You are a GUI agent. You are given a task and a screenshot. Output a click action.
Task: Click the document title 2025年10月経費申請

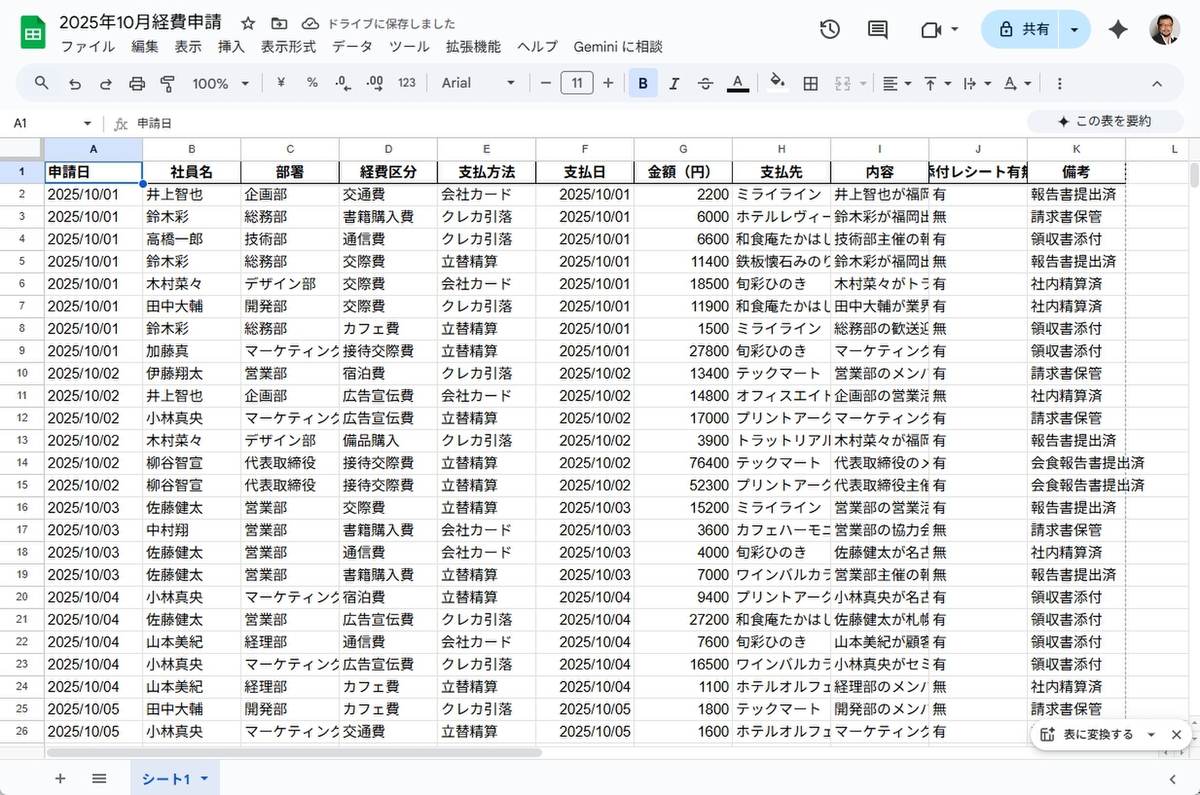(x=141, y=22)
